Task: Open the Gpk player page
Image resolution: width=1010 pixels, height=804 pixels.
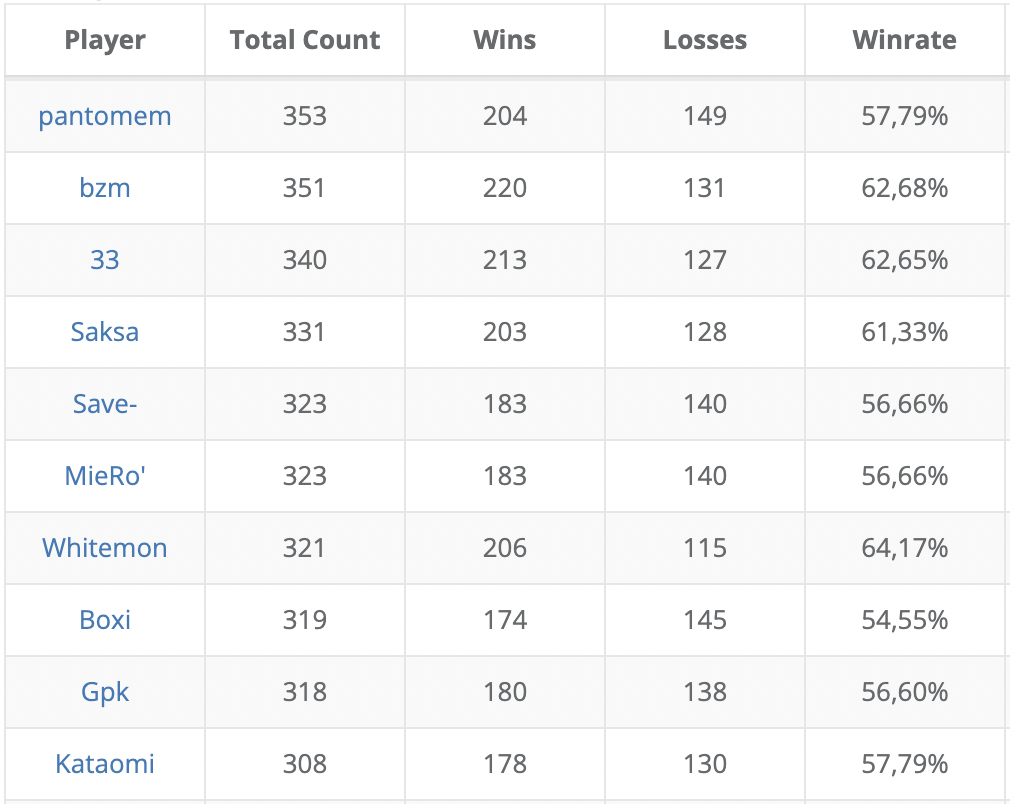Action: point(105,692)
